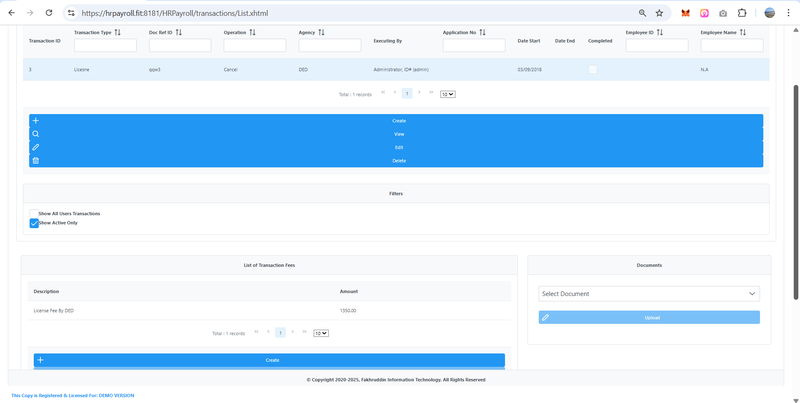Select page 1 in fees paginator
The image size is (800, 403).
coord(280,332)
